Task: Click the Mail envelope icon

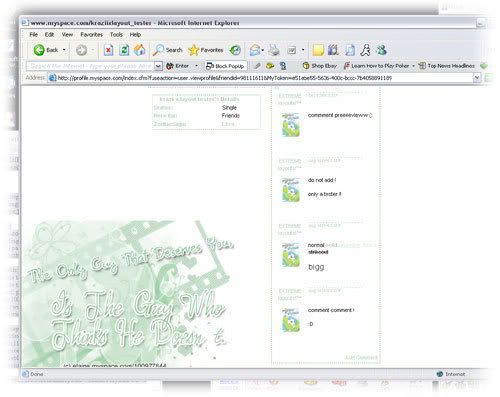Action: pos(255,50)
